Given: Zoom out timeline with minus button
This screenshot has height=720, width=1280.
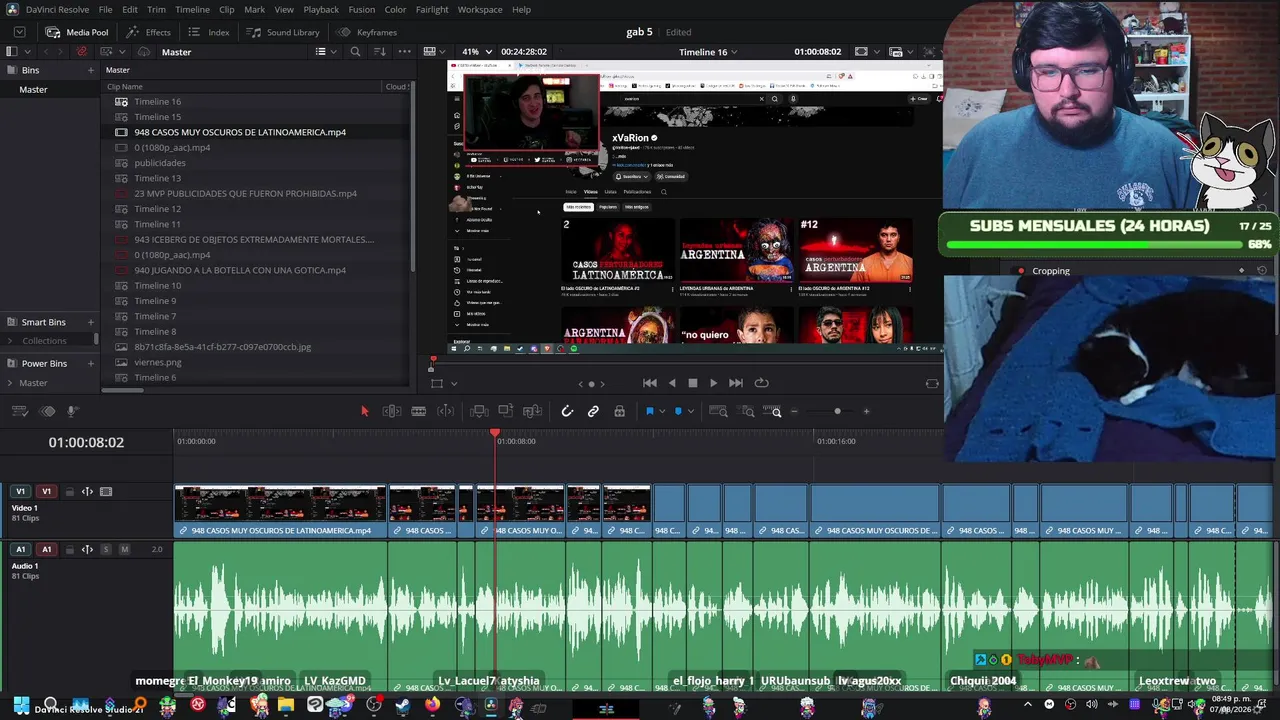Looking at the screenshot, I should click(x=795, y=411).
